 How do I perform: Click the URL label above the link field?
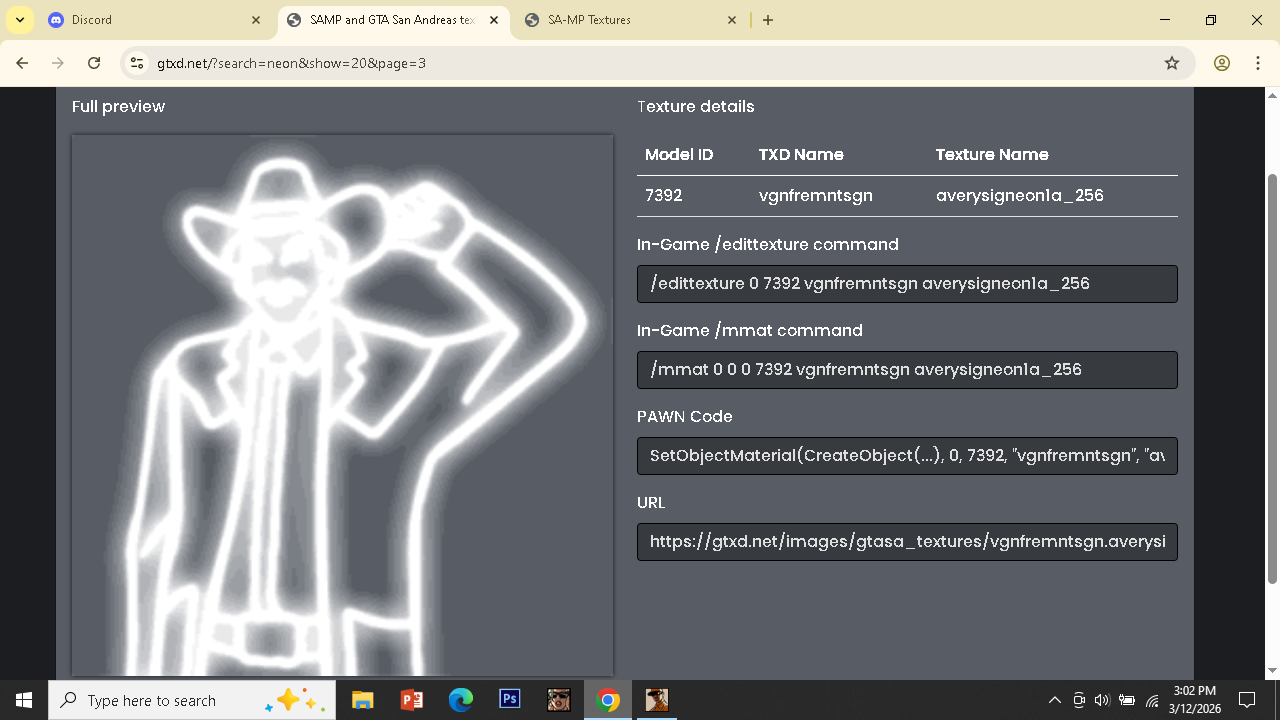click(651, 503)
